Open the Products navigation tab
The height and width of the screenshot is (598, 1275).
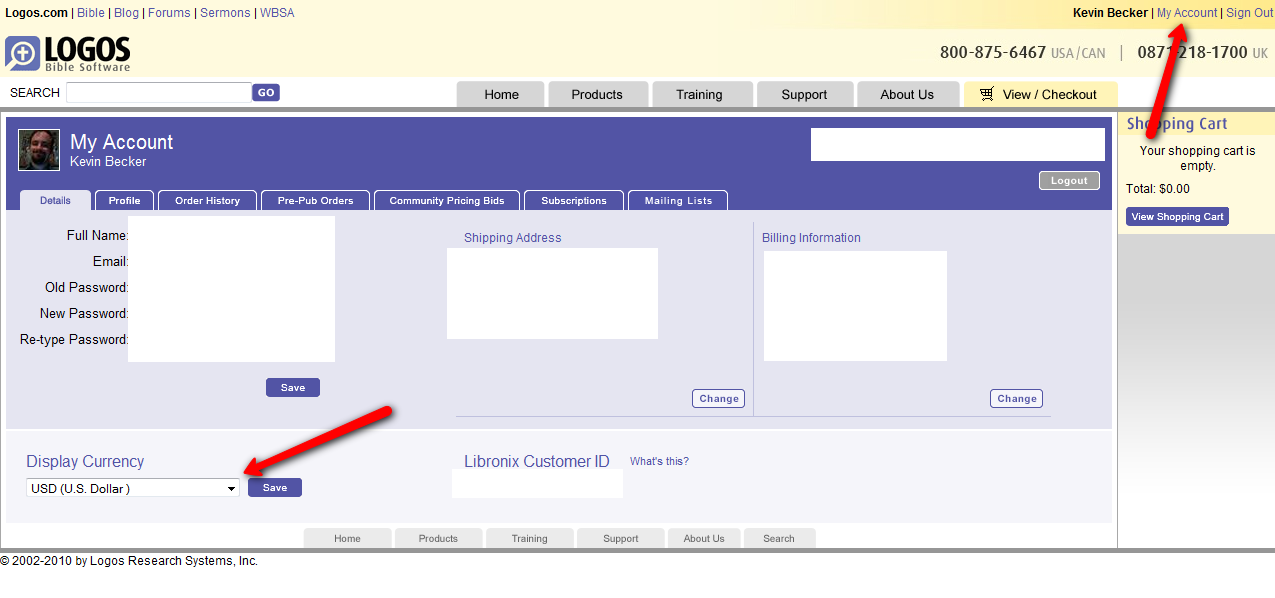pos(597,94)
